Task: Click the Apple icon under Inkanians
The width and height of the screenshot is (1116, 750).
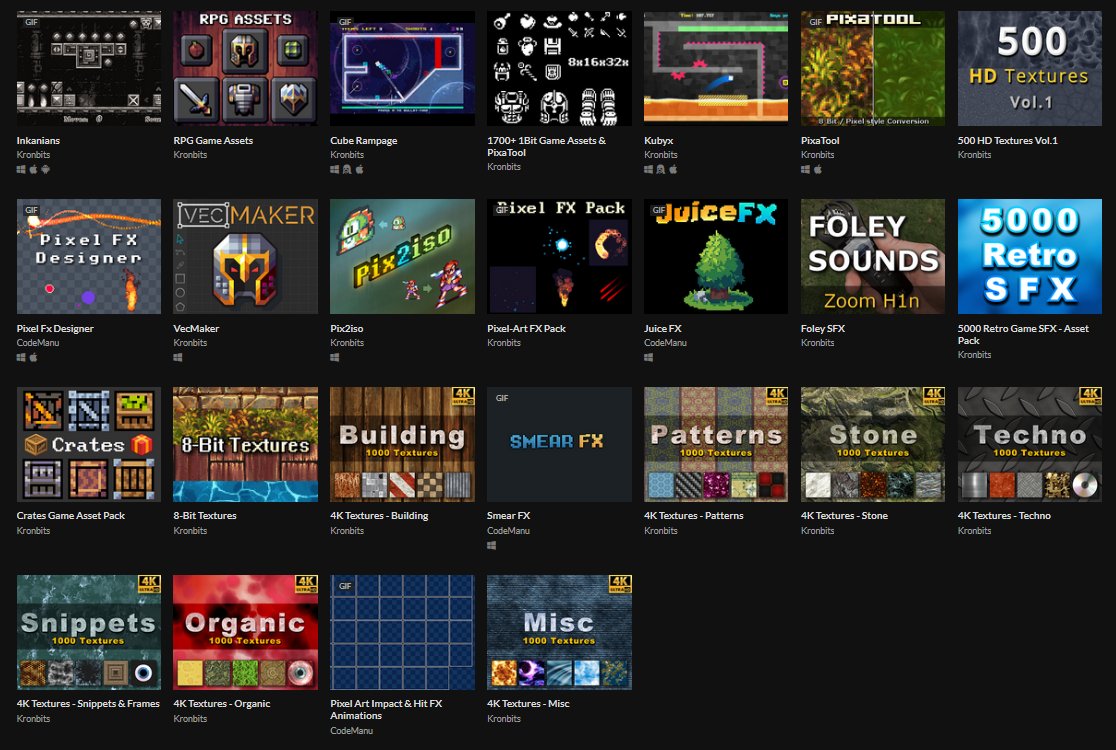Action: click(x=33, y=169)
